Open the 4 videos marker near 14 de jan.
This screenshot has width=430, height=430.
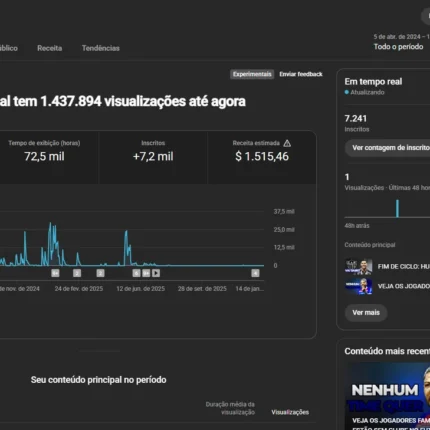(255, 273)
